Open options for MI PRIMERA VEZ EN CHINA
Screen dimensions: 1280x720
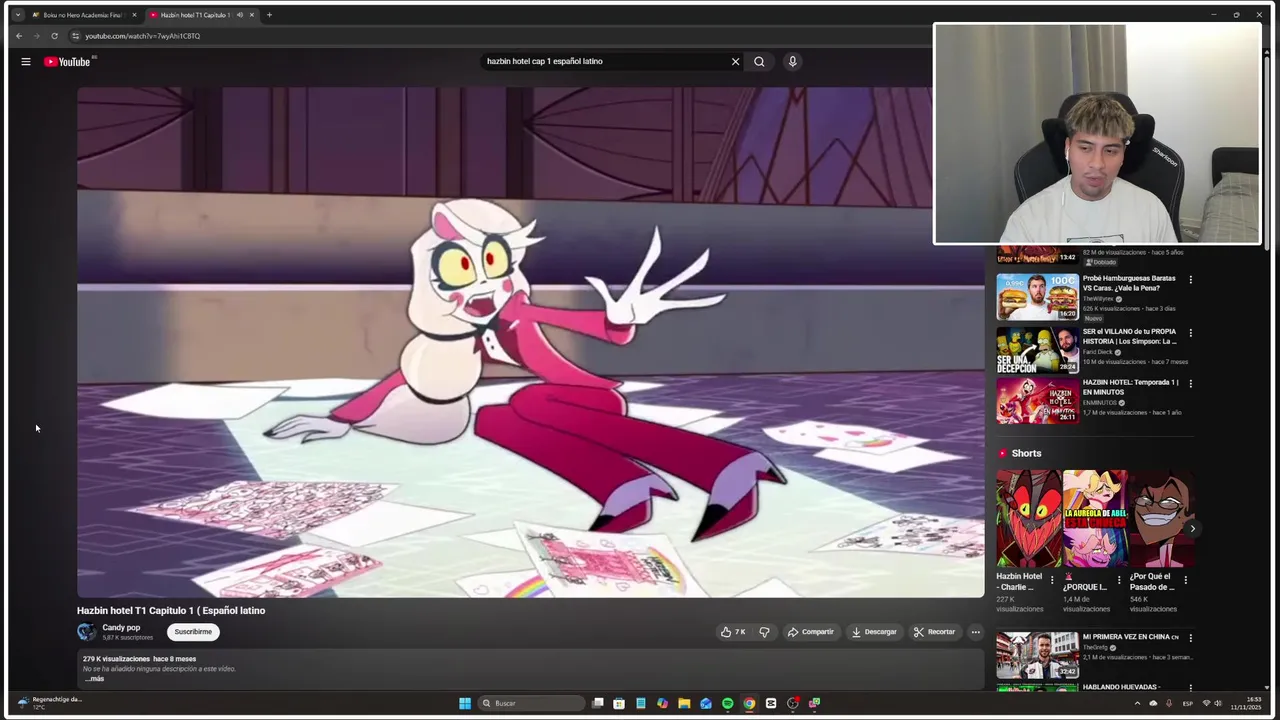pos(1190,638)
